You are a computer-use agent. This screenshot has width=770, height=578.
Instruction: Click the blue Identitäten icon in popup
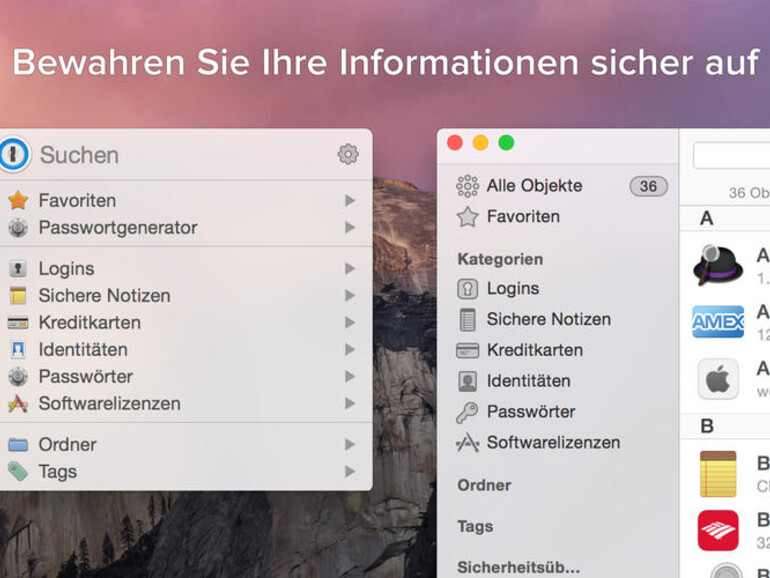pos(18,350)
